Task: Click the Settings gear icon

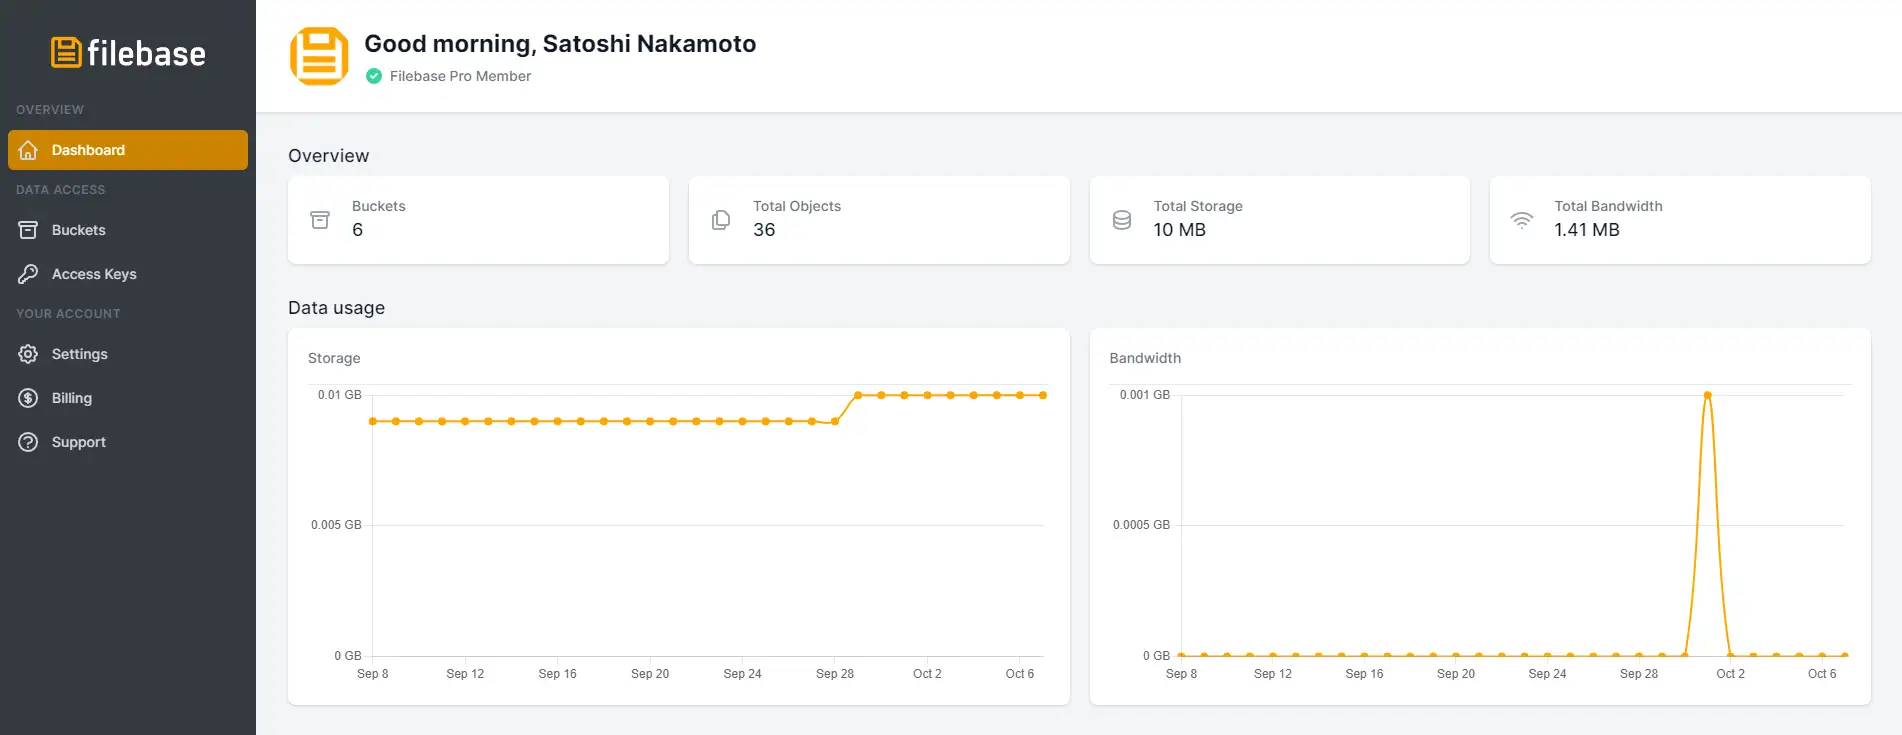Action: [28, 354]
